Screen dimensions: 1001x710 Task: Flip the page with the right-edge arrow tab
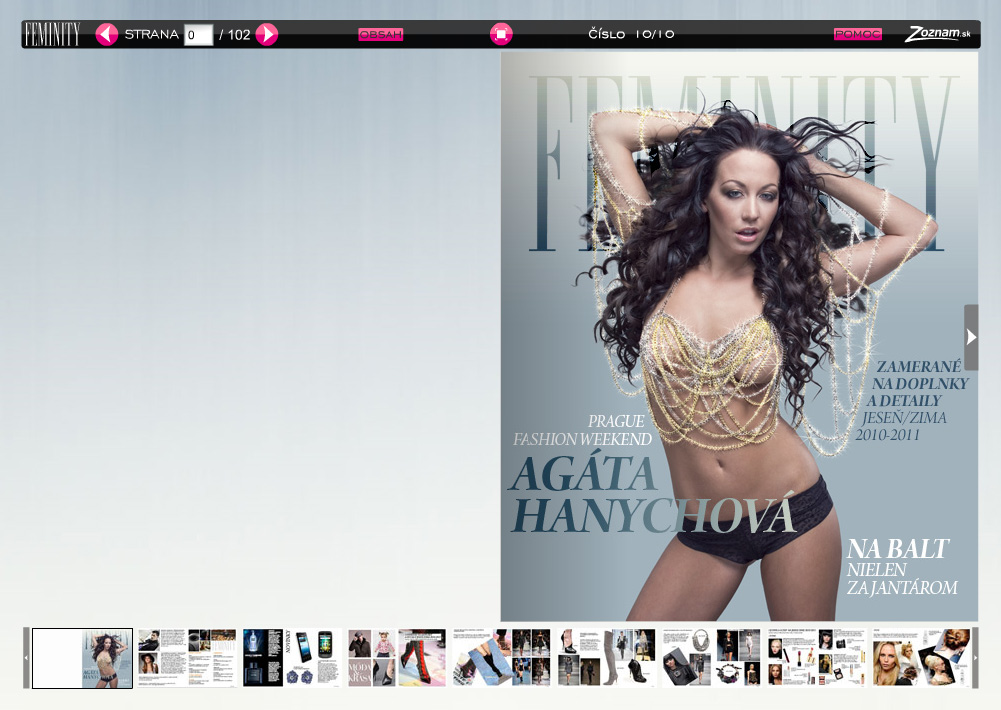971,337
